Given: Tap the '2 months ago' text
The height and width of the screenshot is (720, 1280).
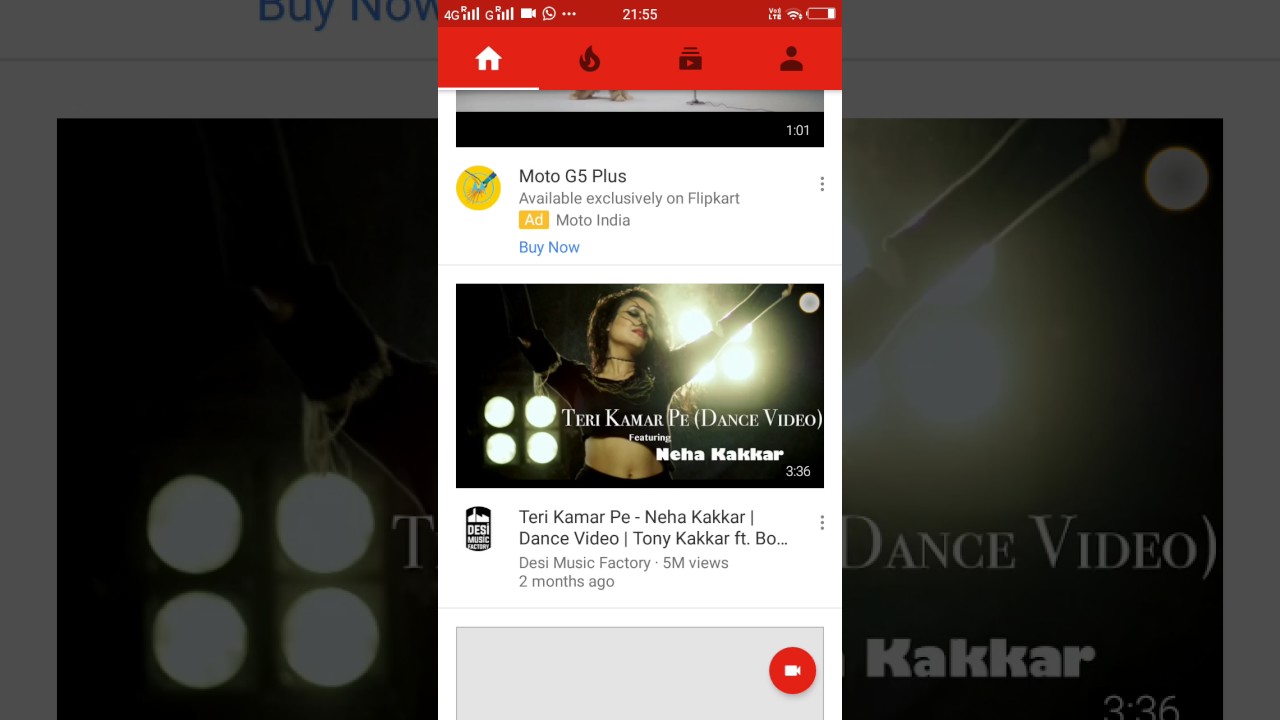Looking at the screenshot, I should coord(566,581).
